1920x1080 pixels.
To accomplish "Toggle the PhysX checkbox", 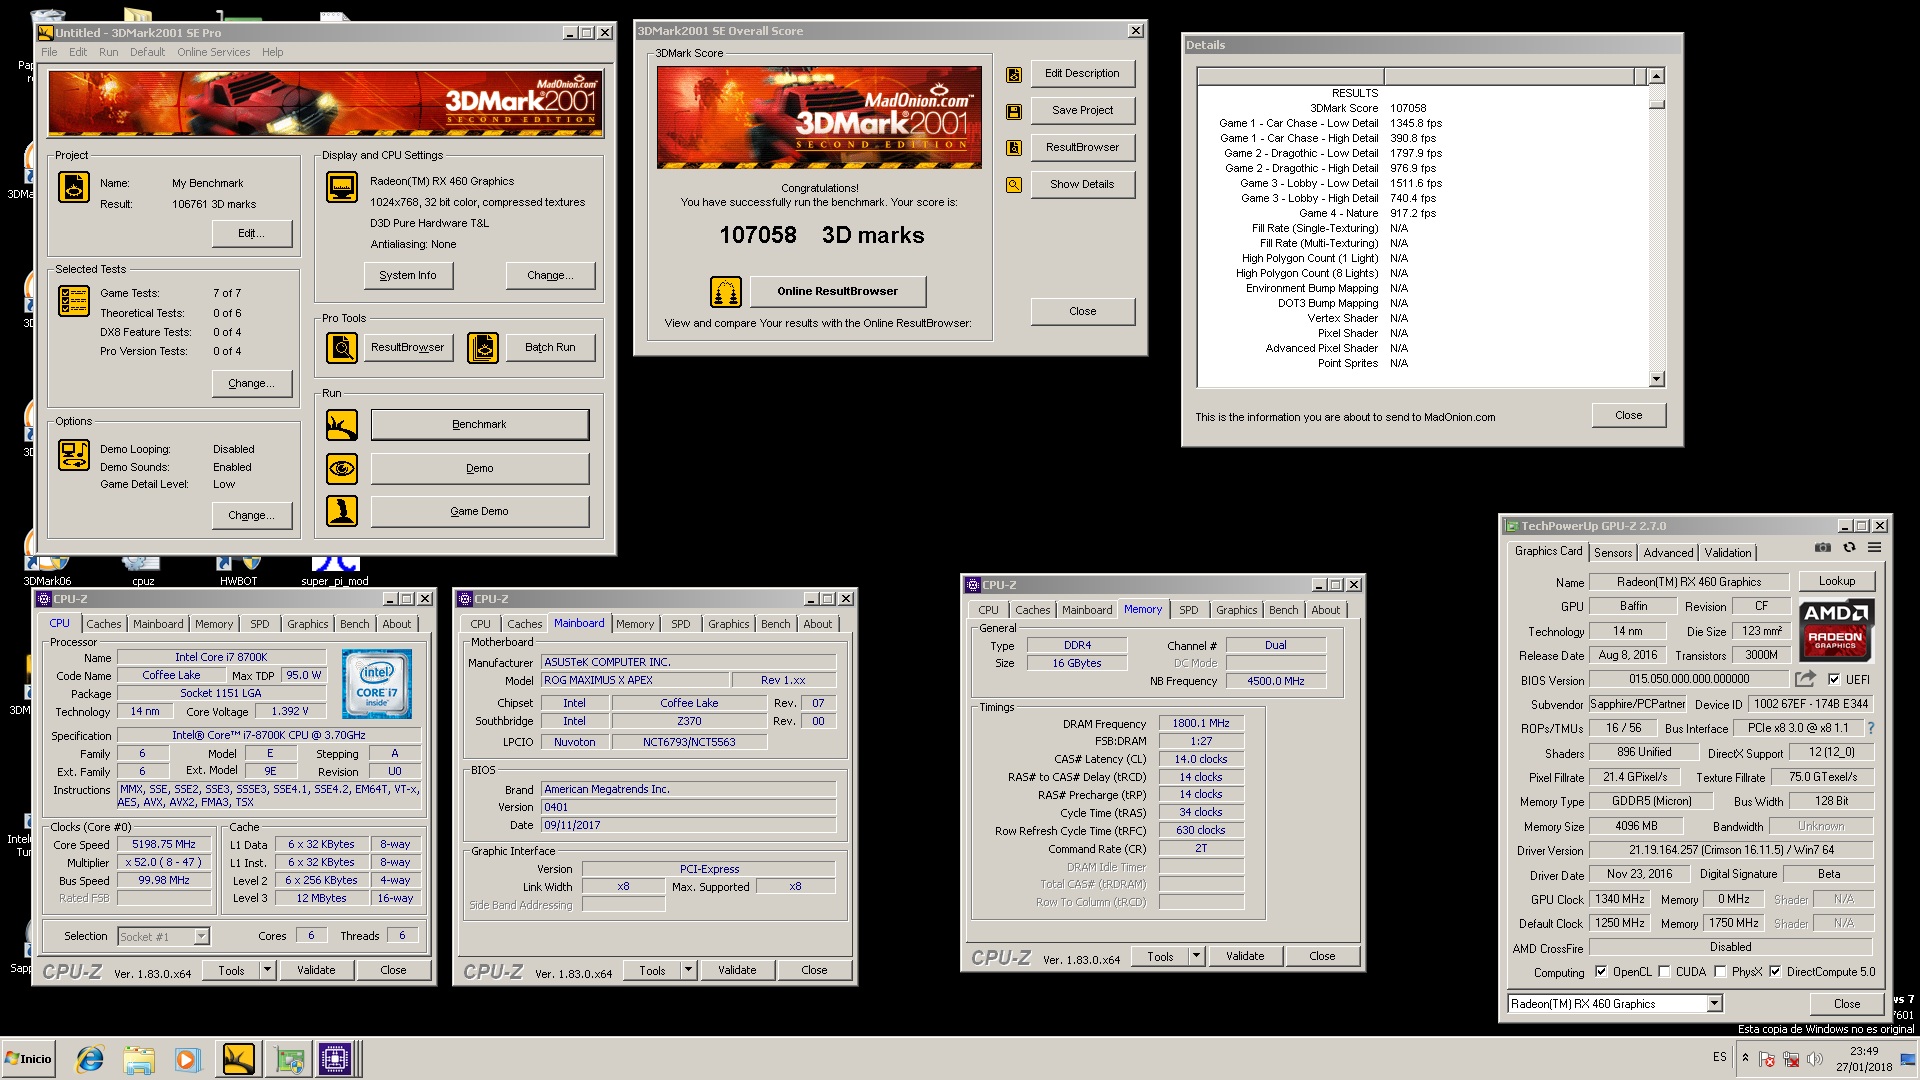I will tap(1720, 971).
